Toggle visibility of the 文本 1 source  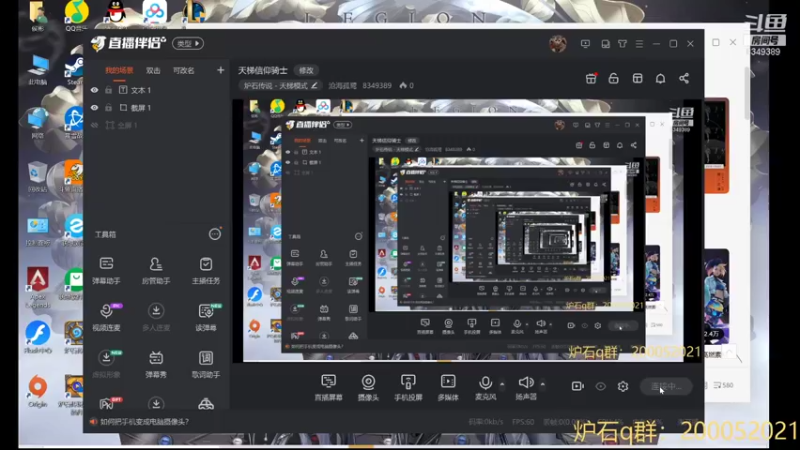coord(94,90)
